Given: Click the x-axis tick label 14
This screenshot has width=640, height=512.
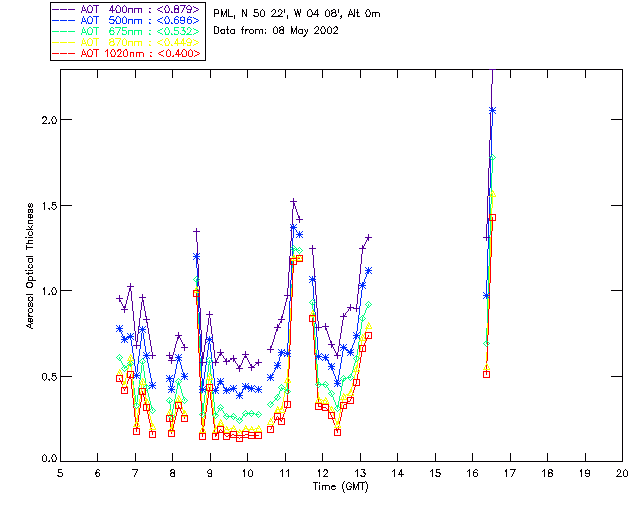Looking at the screenshot, I should click(x=398, y=473).
